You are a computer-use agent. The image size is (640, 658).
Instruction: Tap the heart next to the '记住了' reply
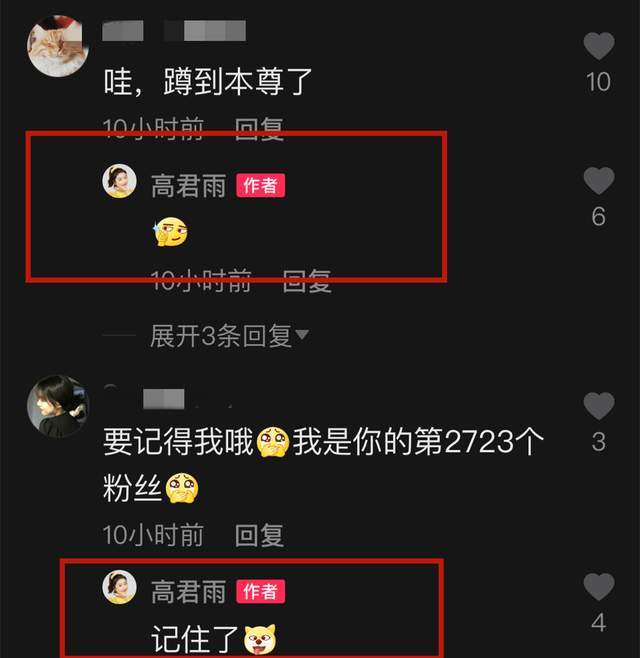[x=599, y=587]
